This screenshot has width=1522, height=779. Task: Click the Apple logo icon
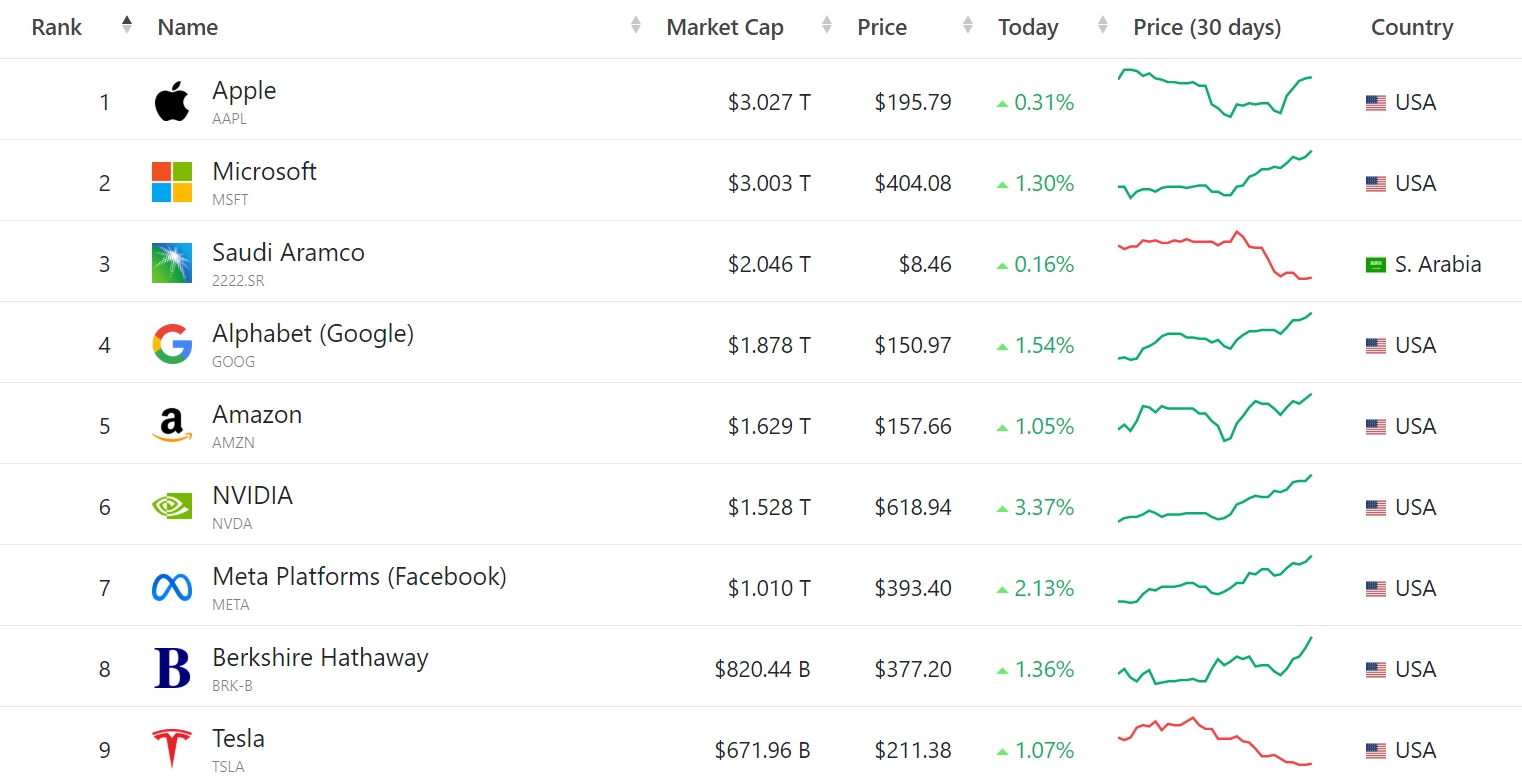[x=172, y=102]
